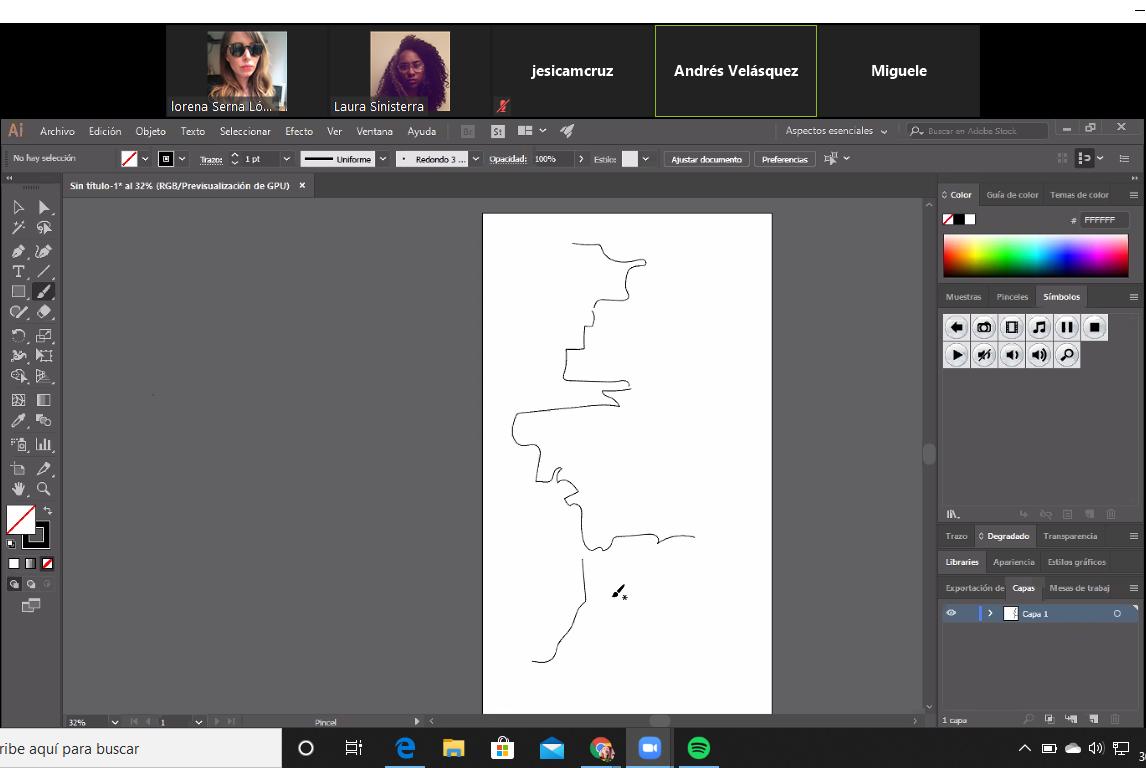Select the Column Graph tool

click(x=44, y=444)
